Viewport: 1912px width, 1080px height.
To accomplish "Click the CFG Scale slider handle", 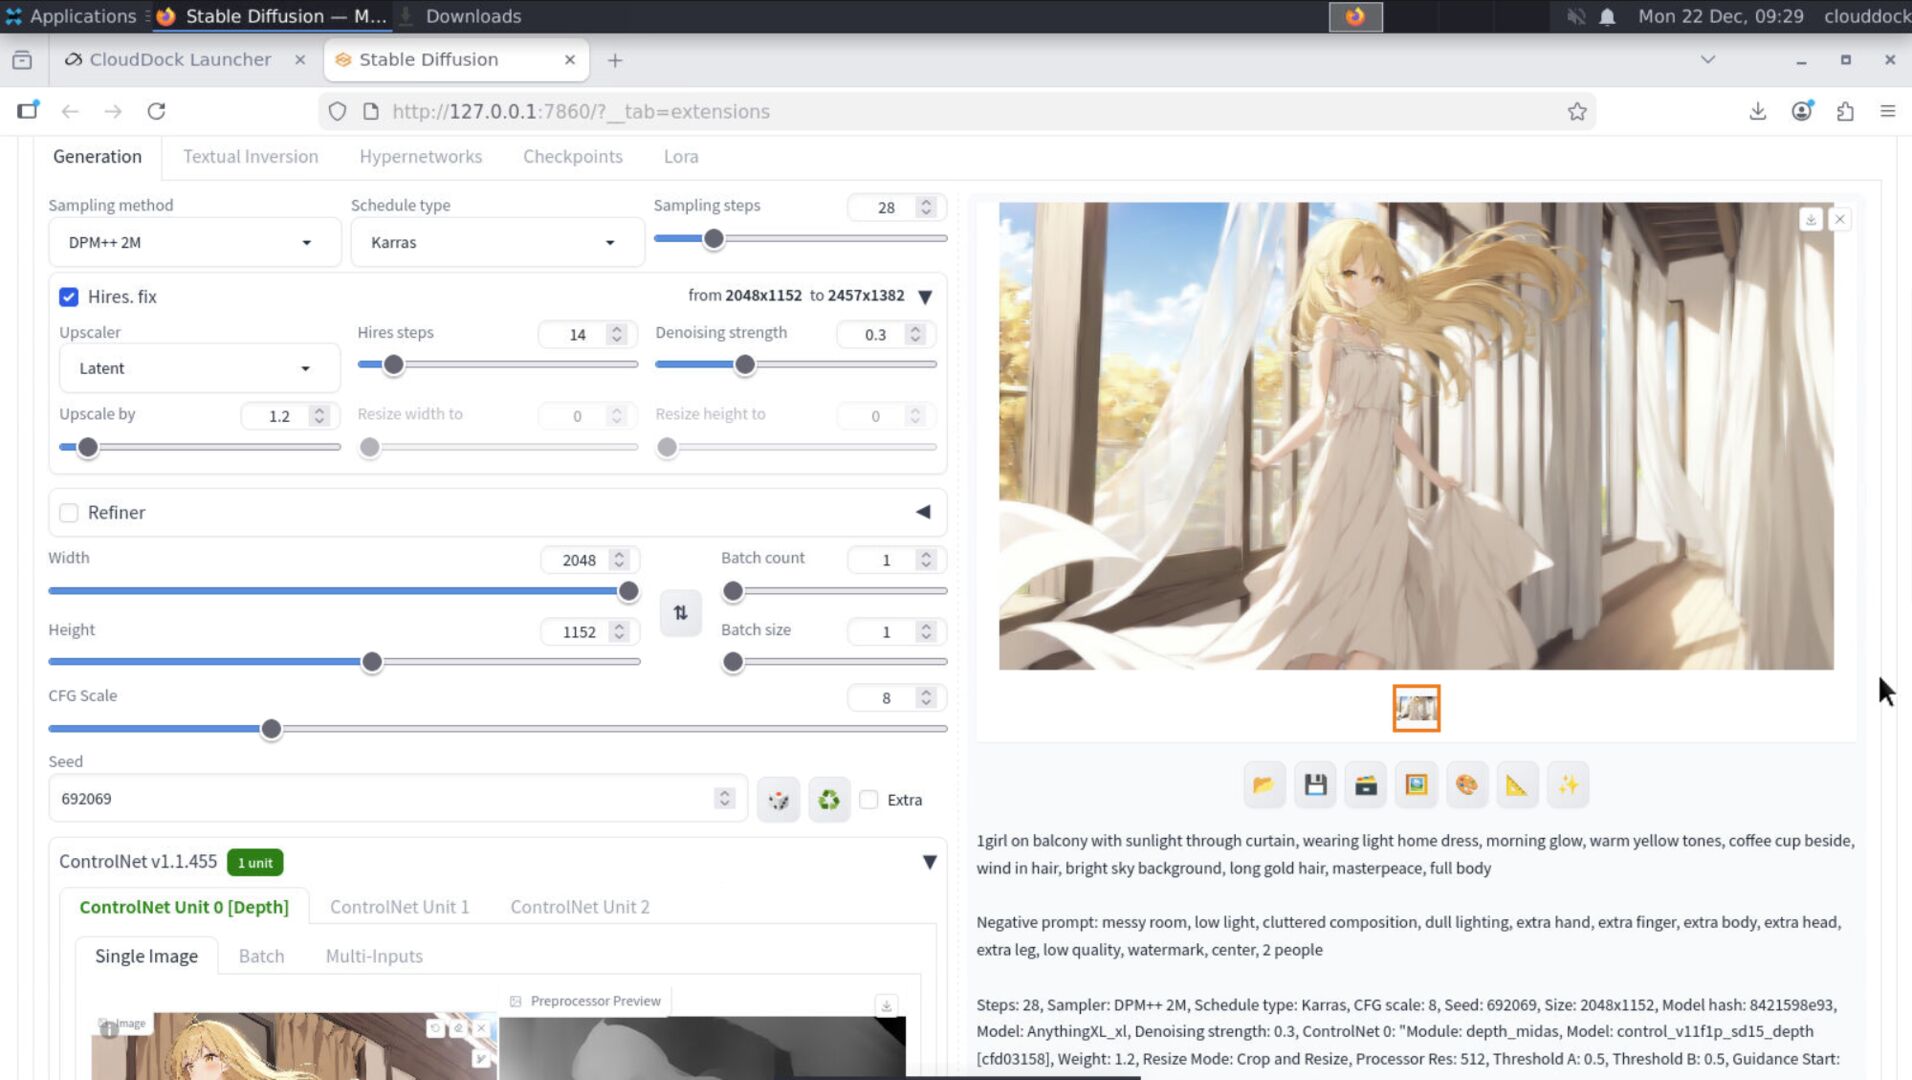I will click(x=271, y=729).
